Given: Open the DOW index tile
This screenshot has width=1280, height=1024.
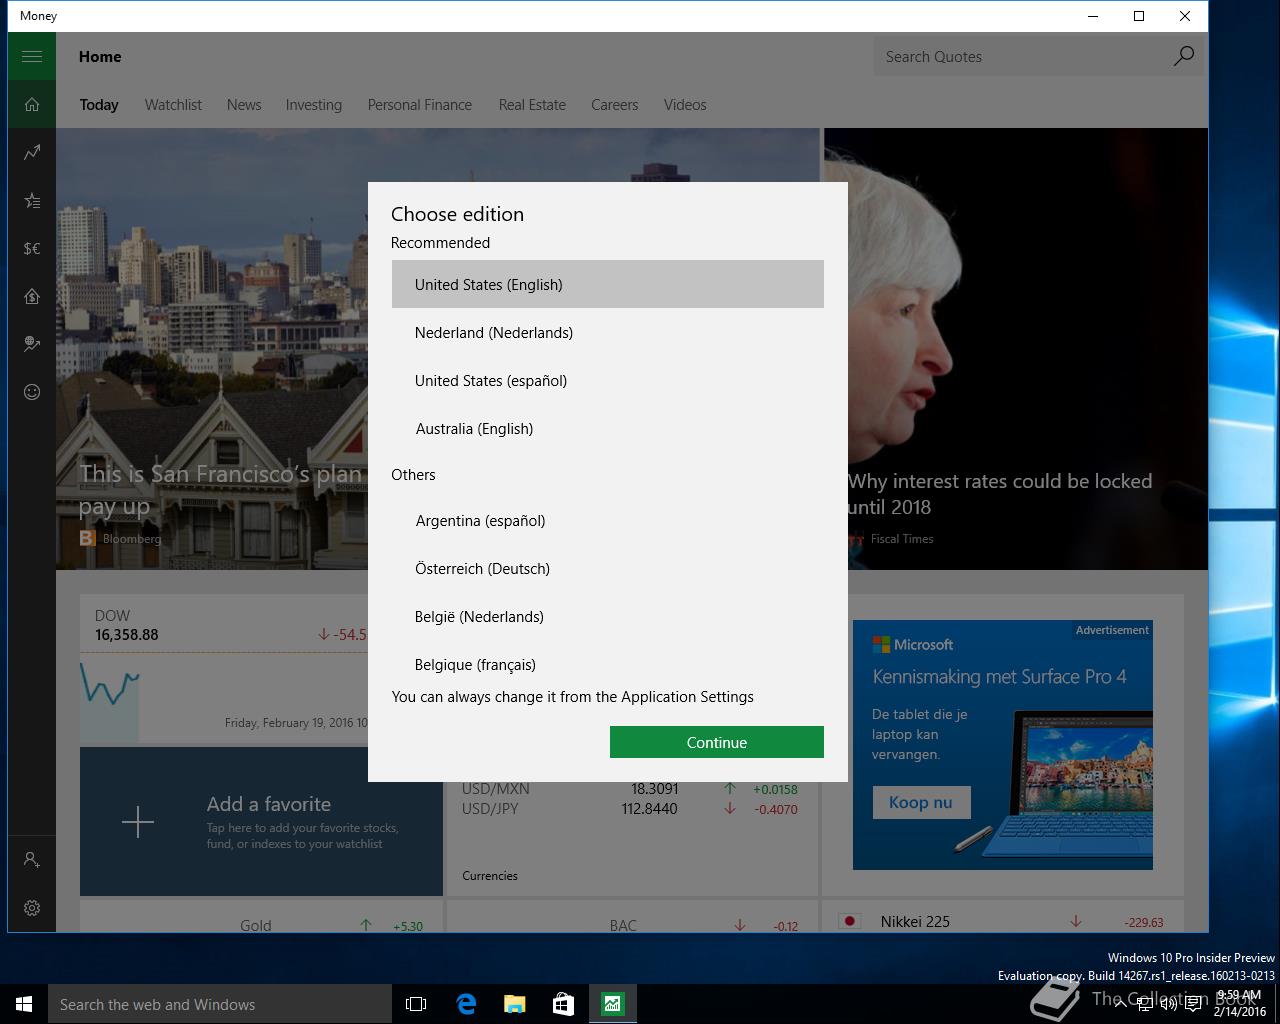Looking at the screenshot, I should 224,668.
